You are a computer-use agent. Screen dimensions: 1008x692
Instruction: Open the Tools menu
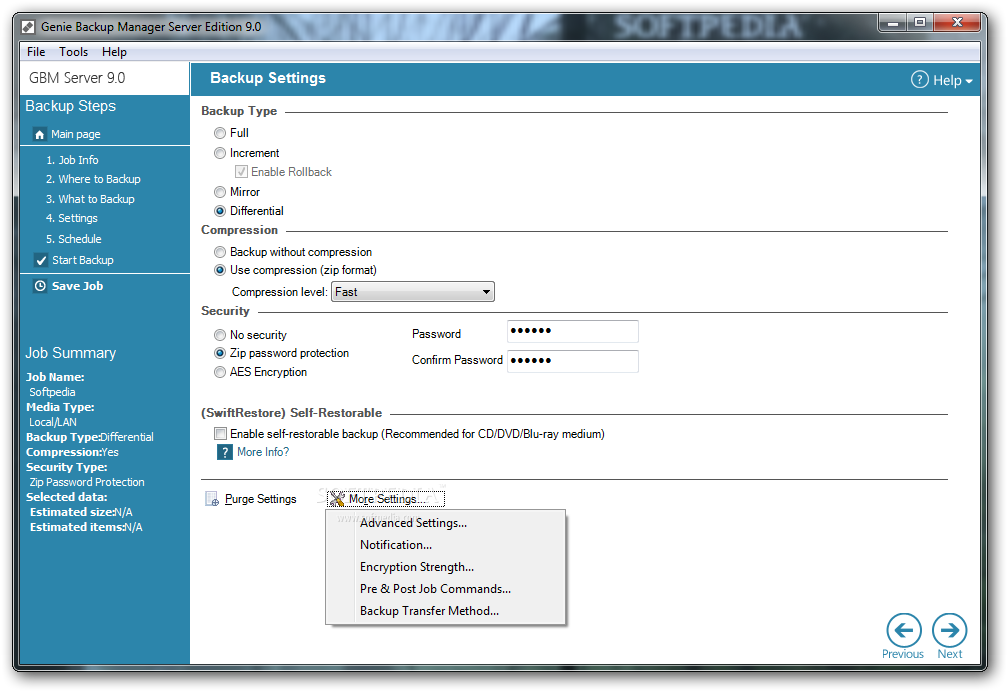coord(73,52)
